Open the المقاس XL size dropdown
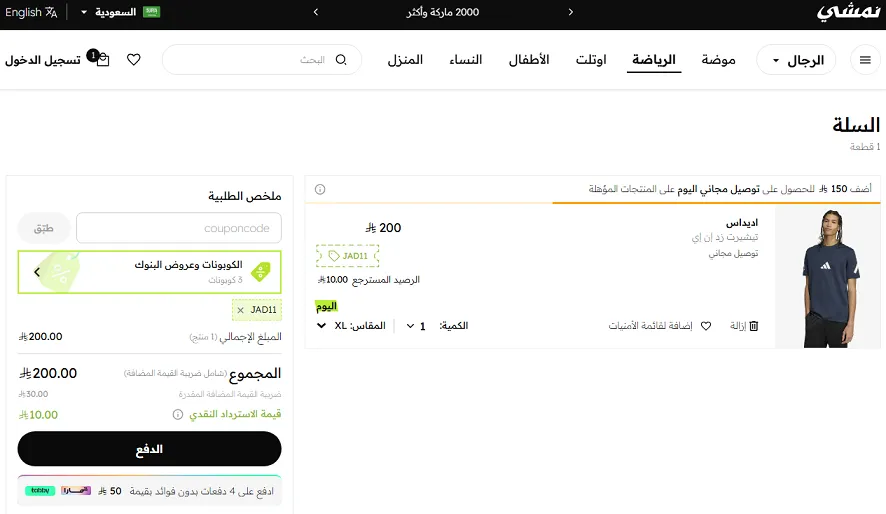This screenshot has height=514, width=886. pos(351,326)
